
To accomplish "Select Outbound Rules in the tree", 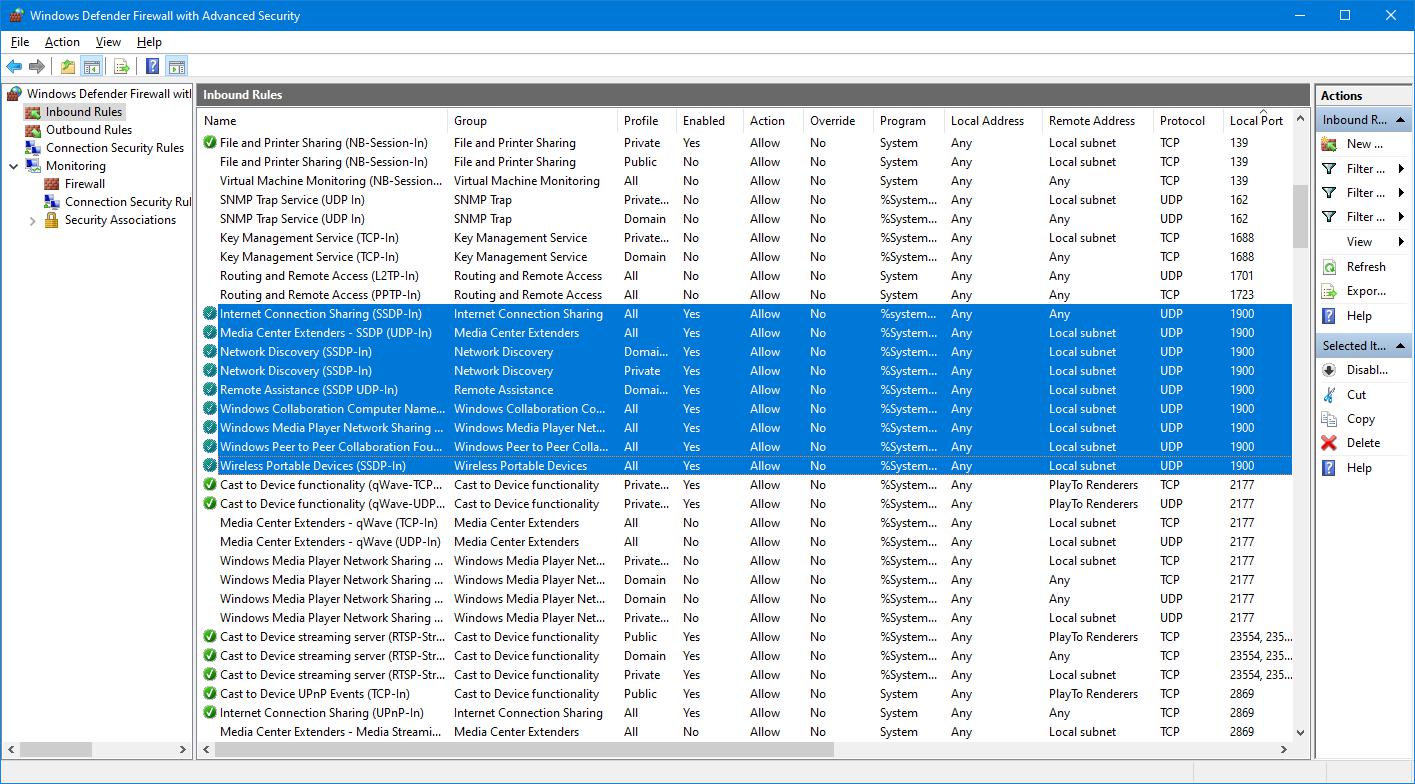I will click(x=89, y=130).
